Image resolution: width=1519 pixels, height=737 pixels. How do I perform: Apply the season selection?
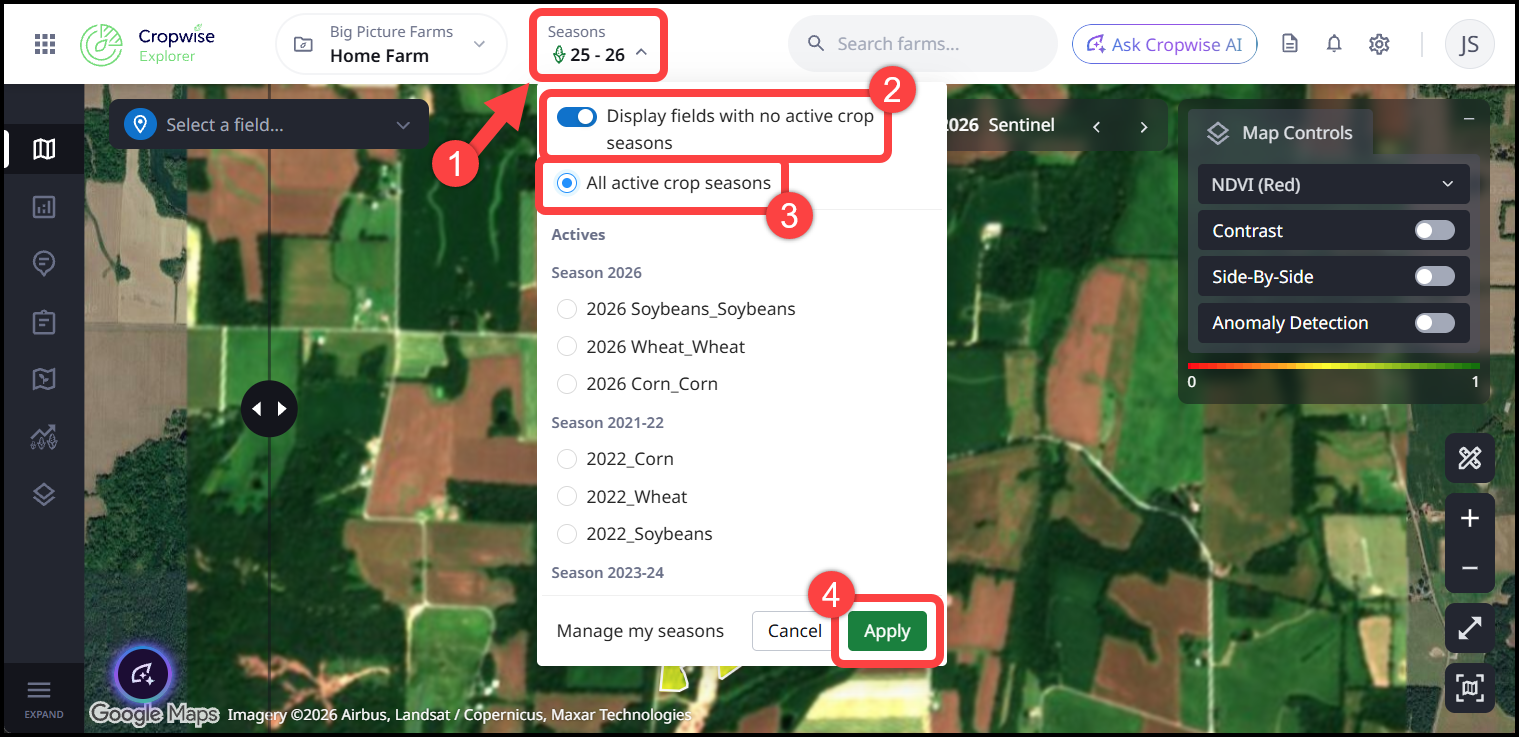coord(887,631)
